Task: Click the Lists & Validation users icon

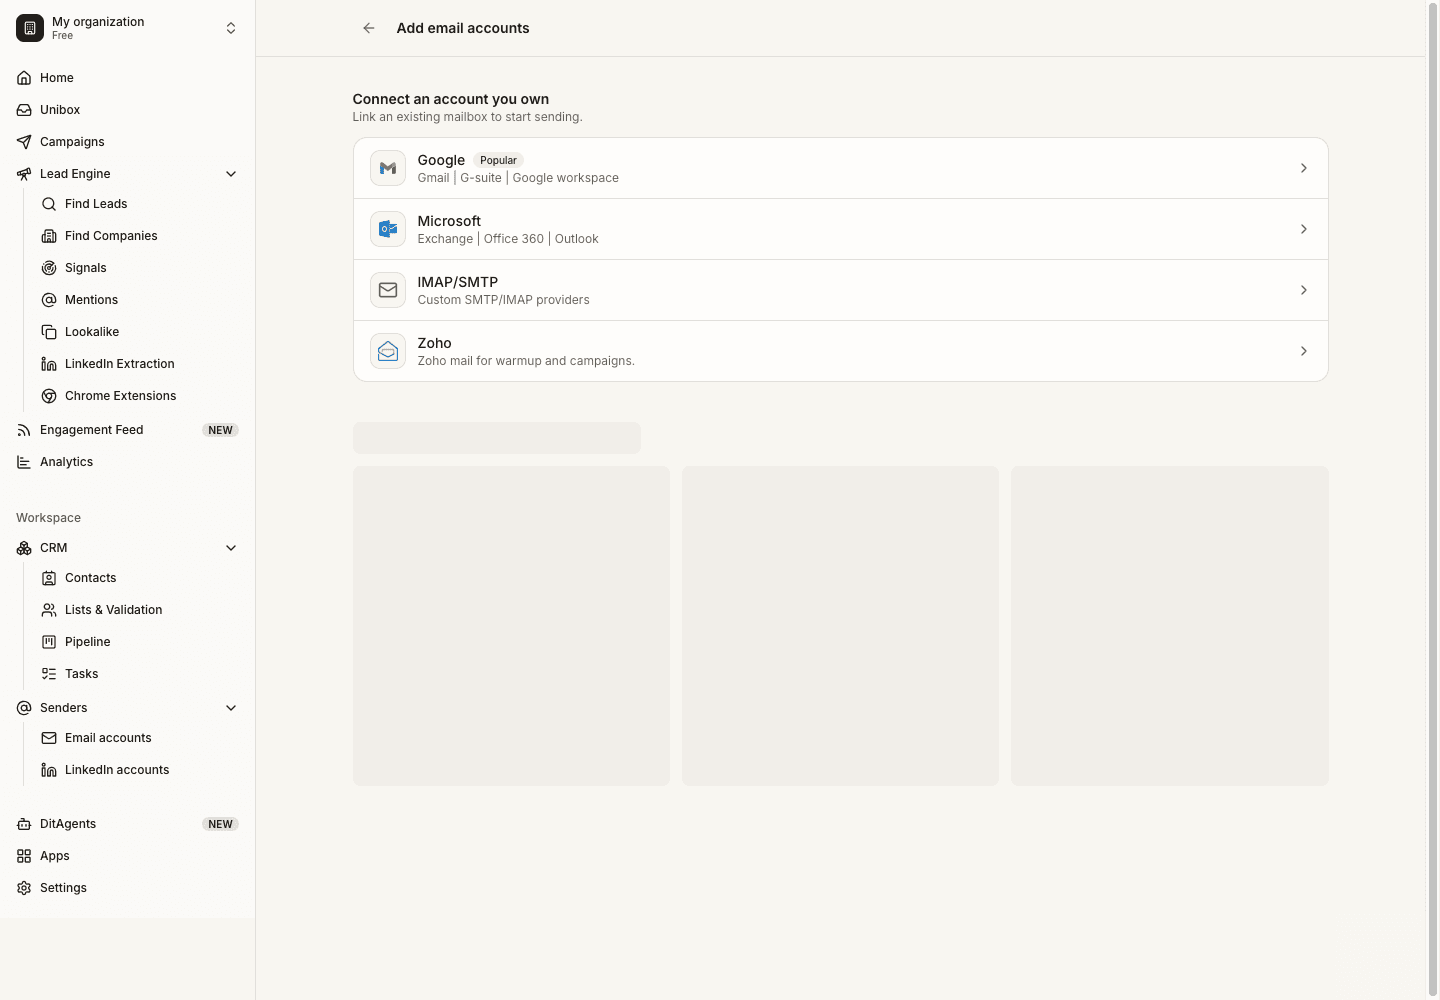Action: [49, 610]
